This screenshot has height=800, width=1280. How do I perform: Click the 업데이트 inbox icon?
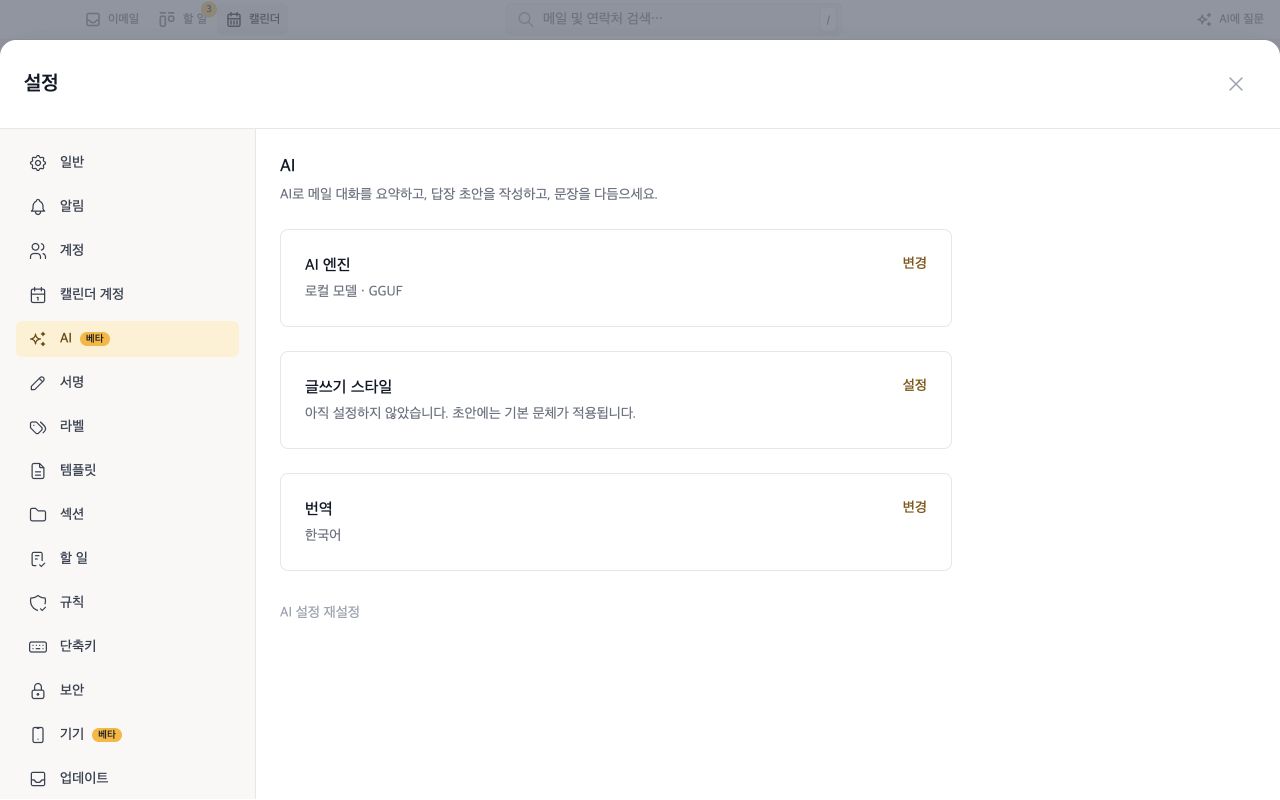click(x=38, y=778)
